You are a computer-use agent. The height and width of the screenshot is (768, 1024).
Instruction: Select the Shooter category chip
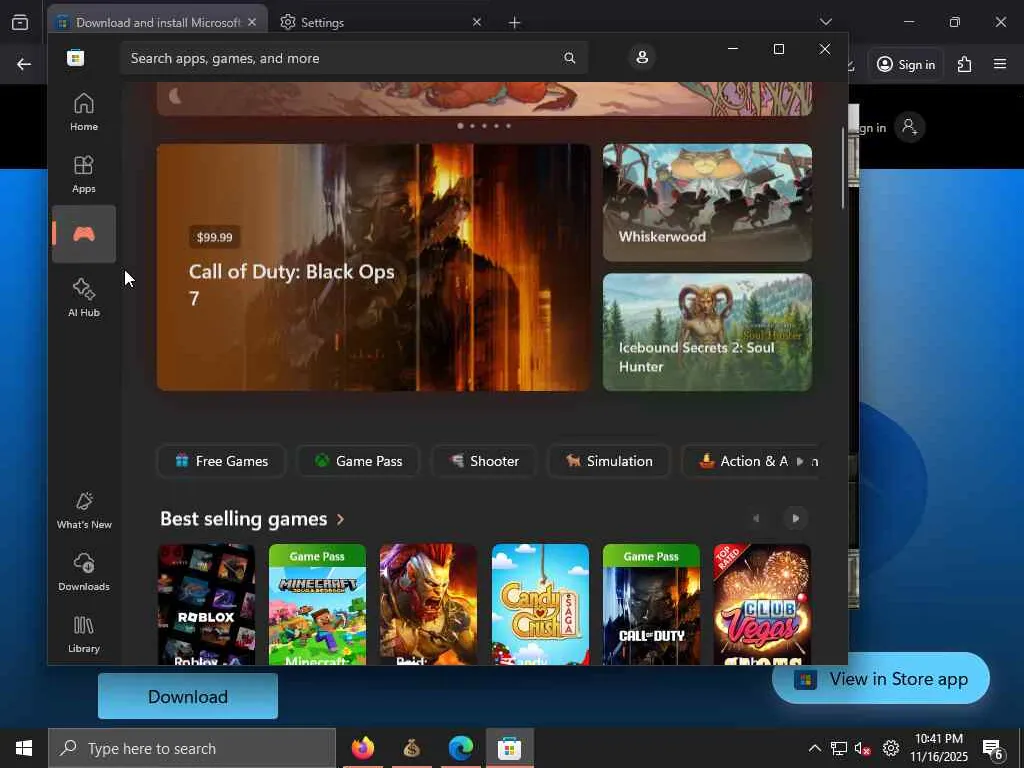[484, 461]
